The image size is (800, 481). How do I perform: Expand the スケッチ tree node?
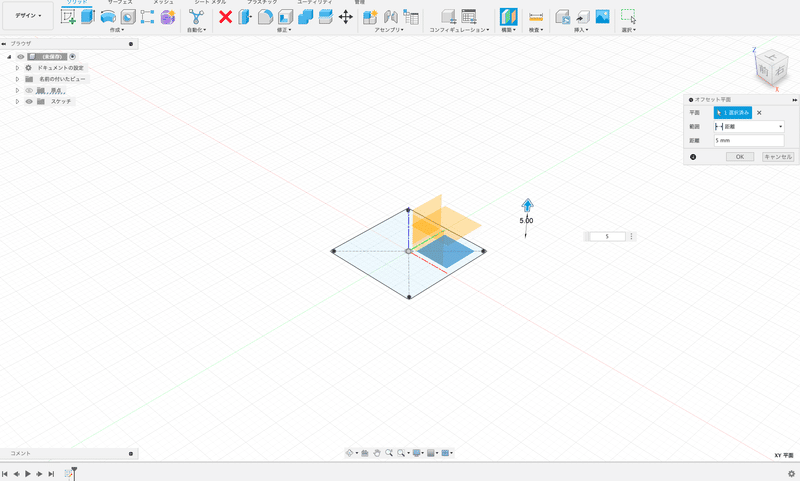[17, 102]
